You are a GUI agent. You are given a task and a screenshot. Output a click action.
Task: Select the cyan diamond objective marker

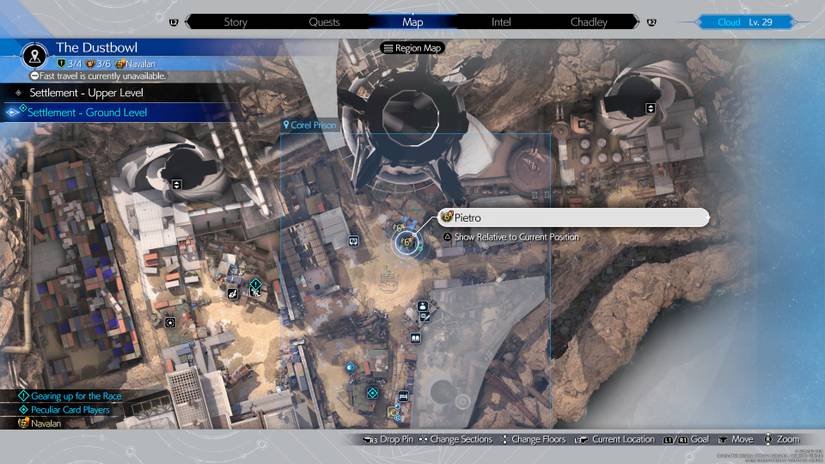373,393
